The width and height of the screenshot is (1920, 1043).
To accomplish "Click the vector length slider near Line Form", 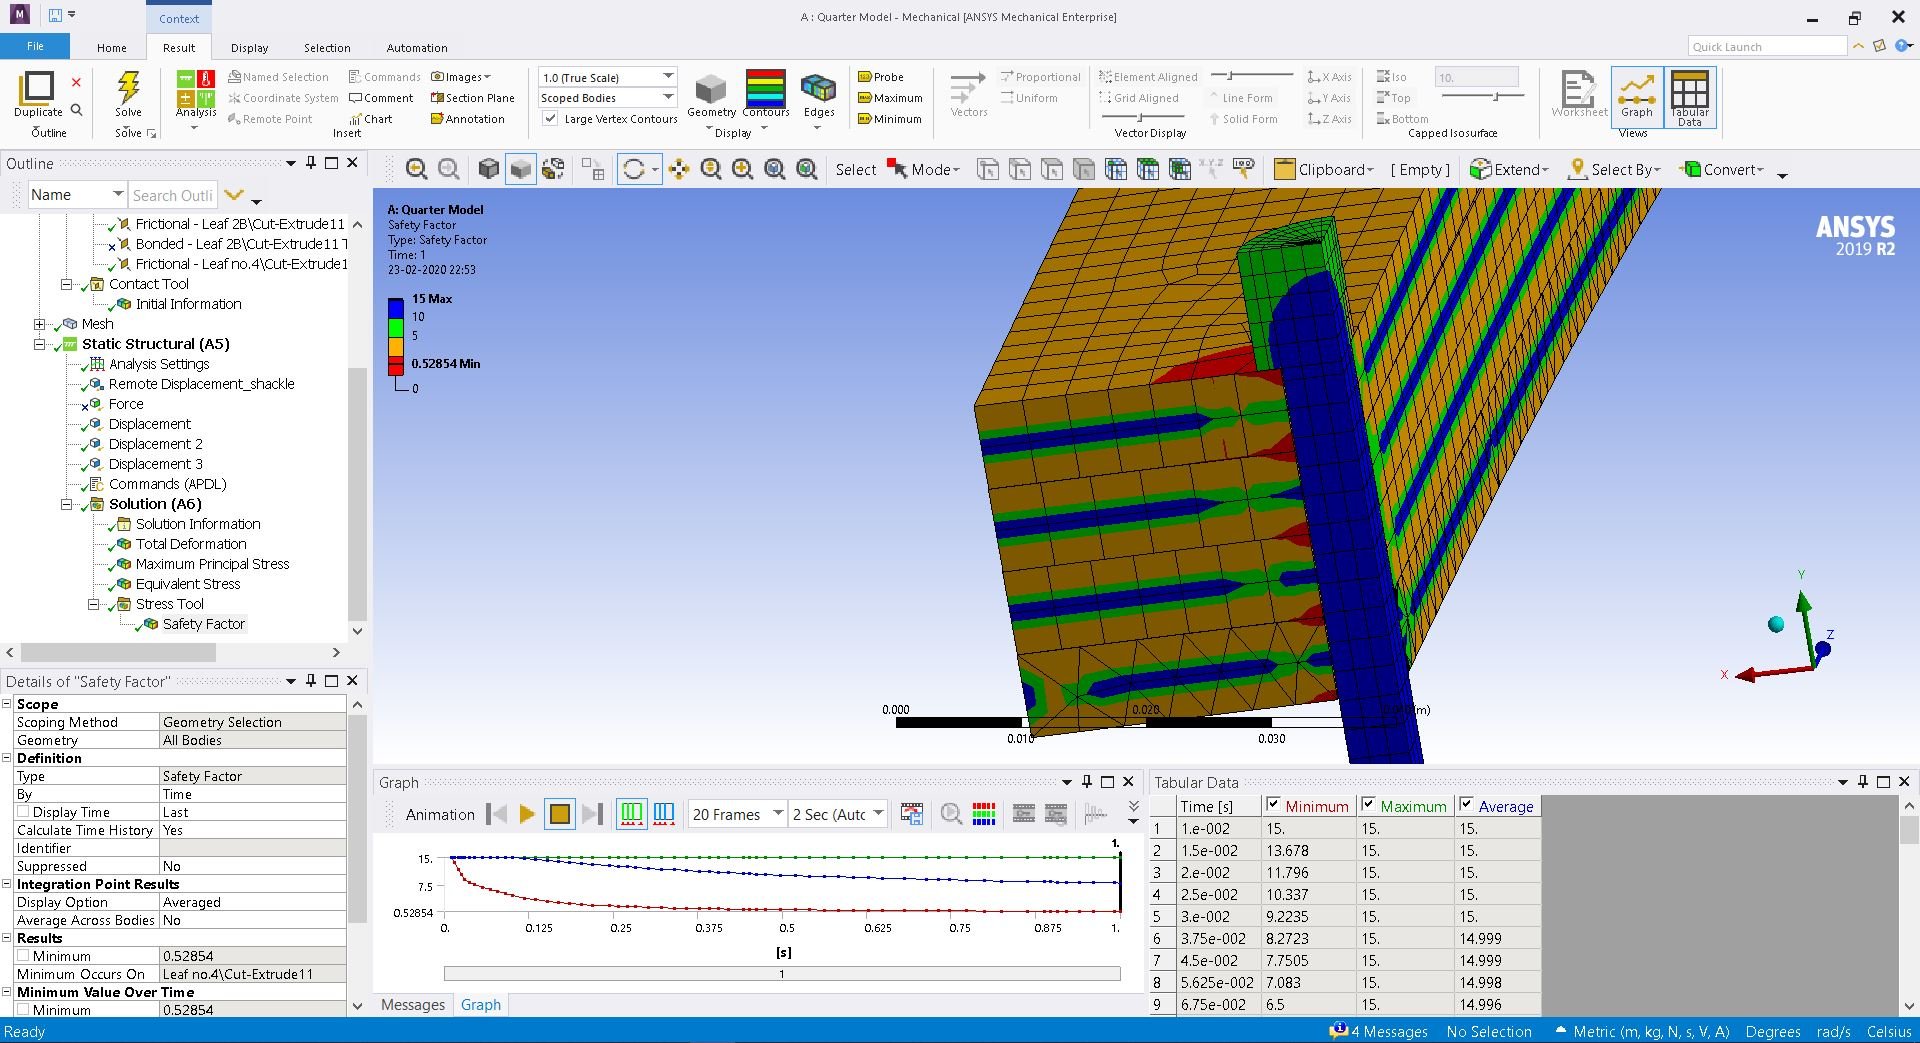I will coord(1251,76).
